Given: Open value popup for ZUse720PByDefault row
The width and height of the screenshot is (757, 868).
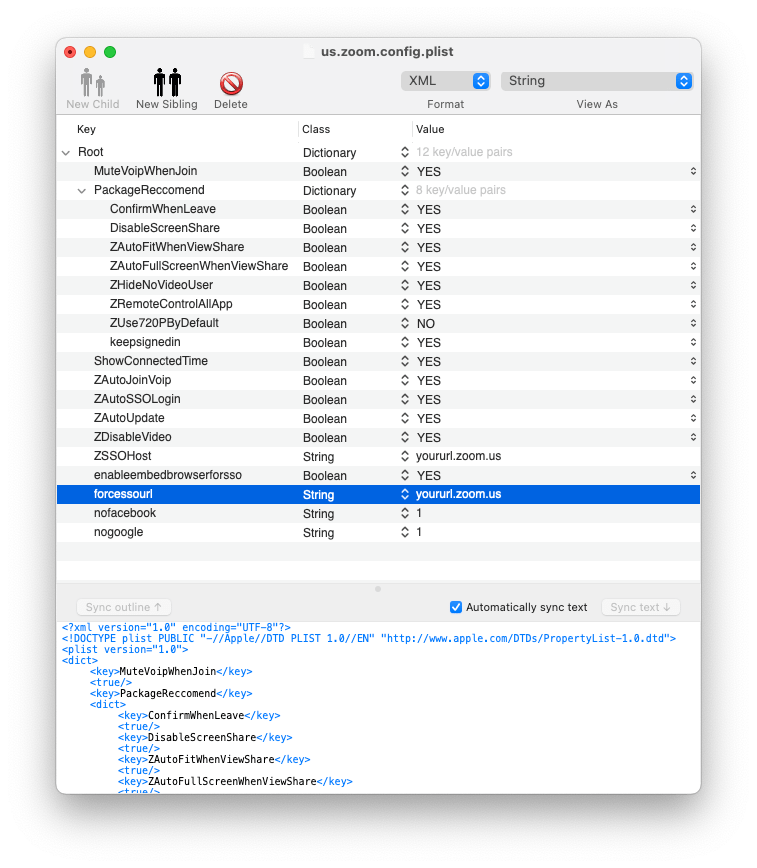Looking at the screenshot, I should coord(692,324).
